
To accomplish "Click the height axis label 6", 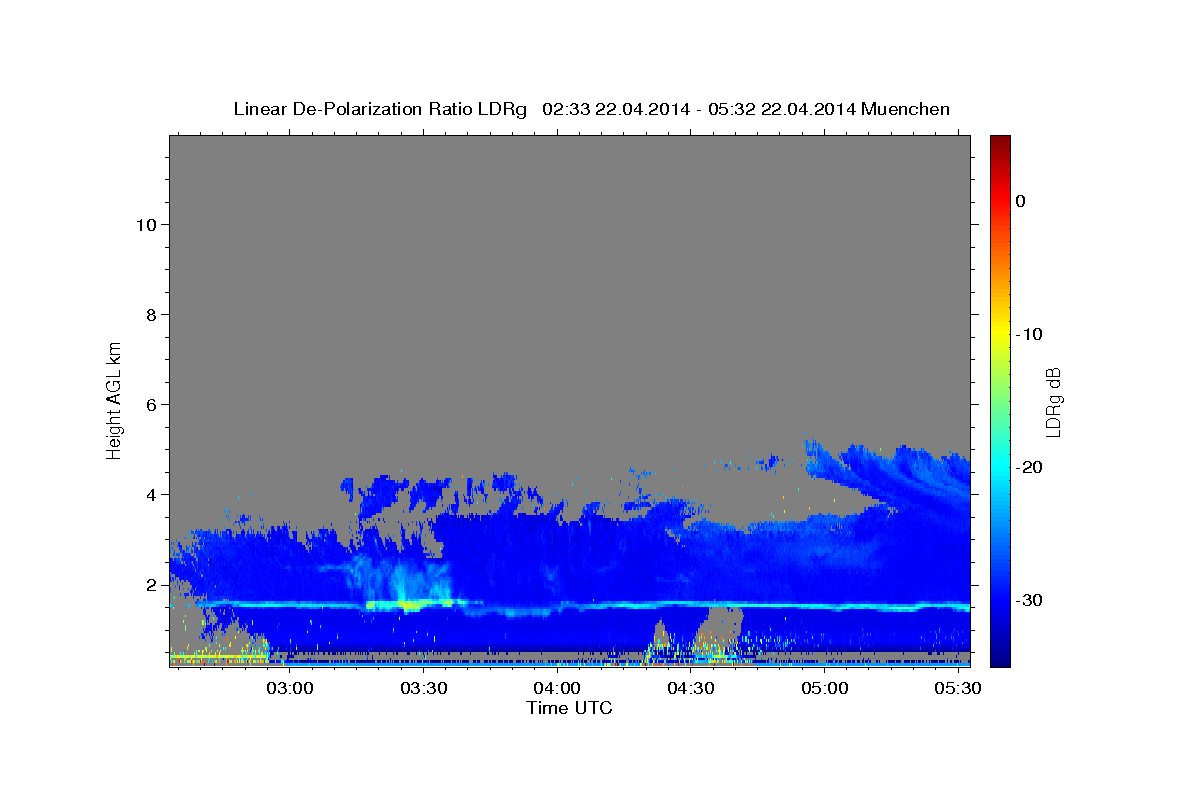I will click(150, 404).
